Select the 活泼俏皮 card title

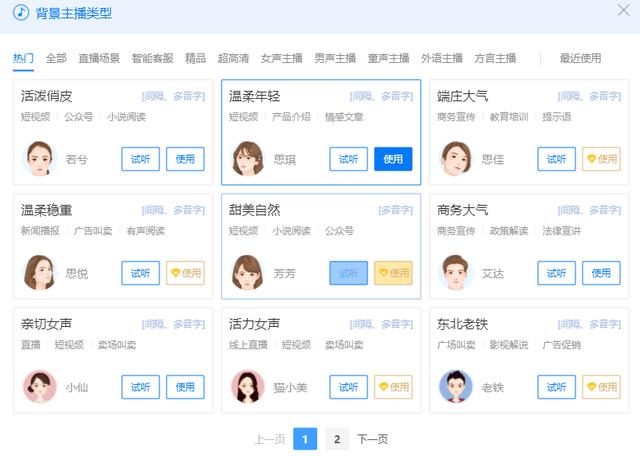tap(47, 96)
